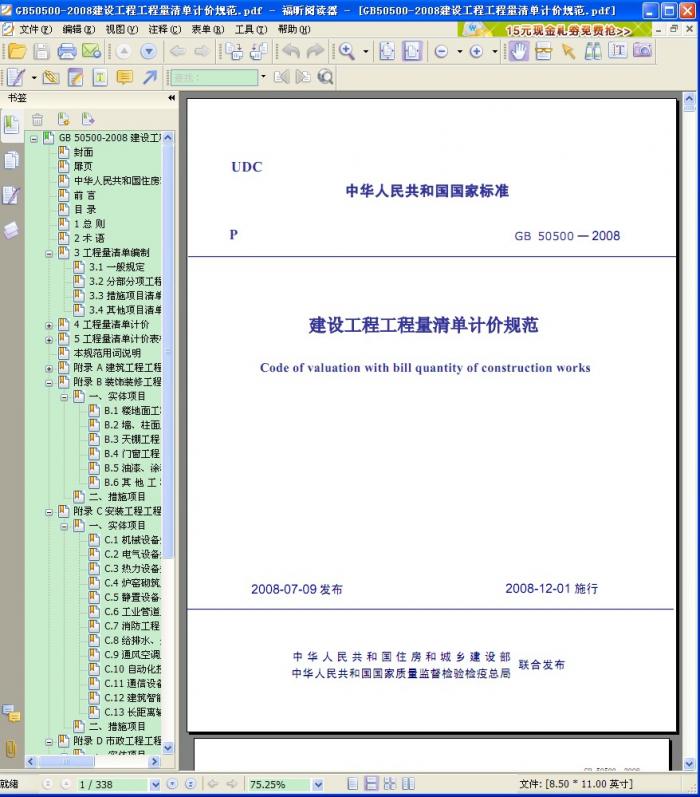
Task: Collapse bookmark panel with double-arrow button
Action: coord(171,98)
